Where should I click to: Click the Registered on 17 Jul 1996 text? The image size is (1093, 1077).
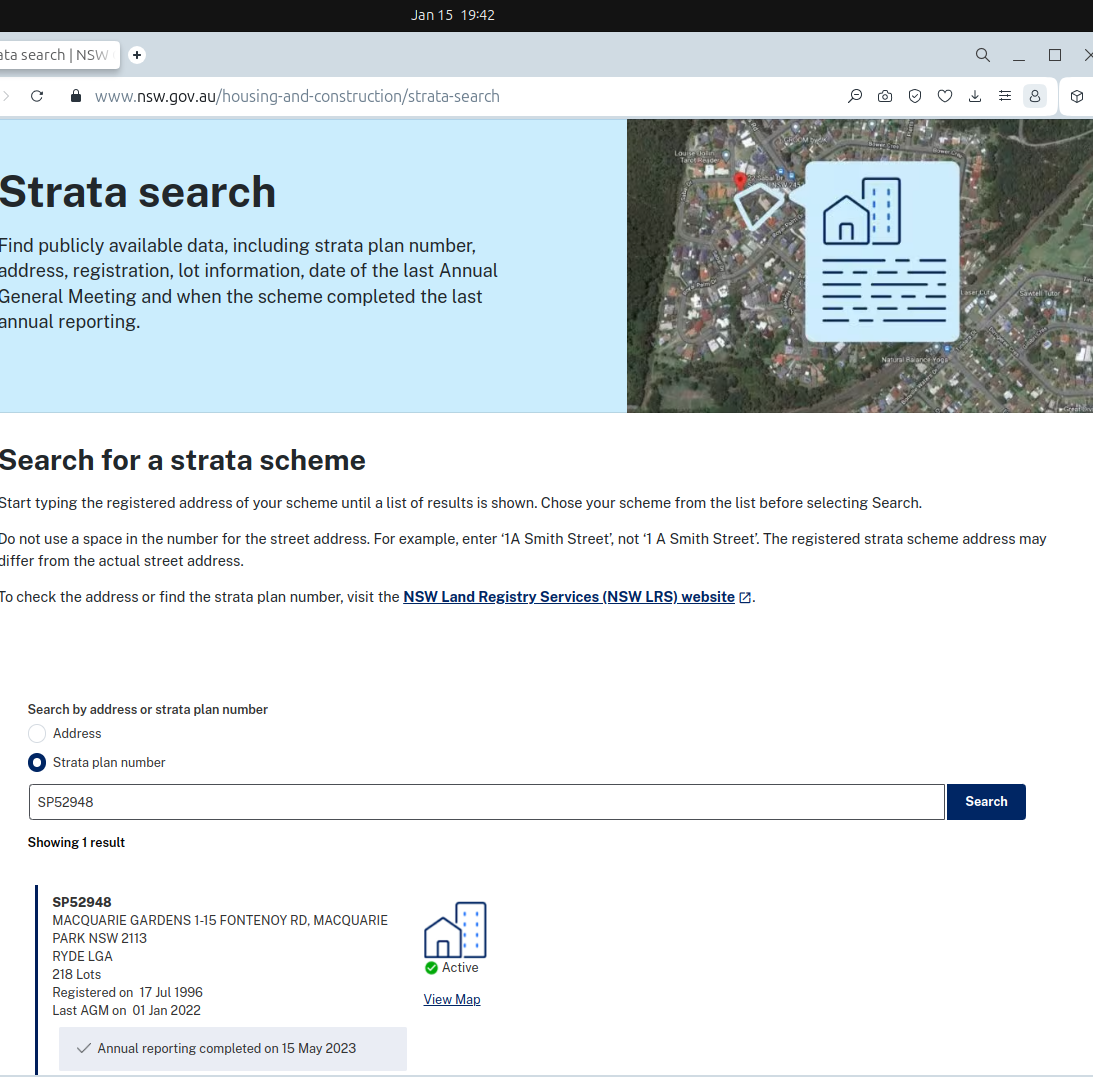click(128, 993)
